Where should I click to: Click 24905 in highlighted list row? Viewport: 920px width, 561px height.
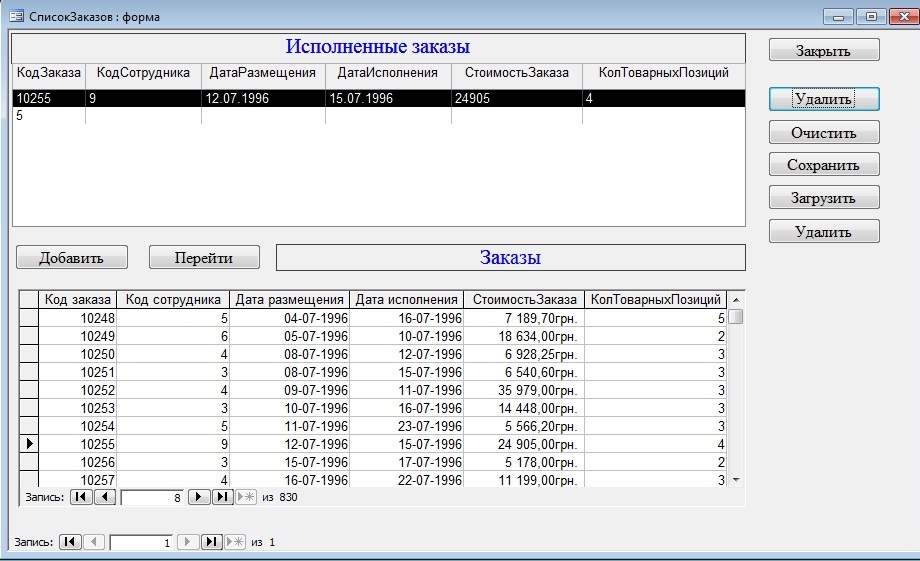[x=472, y=98]
